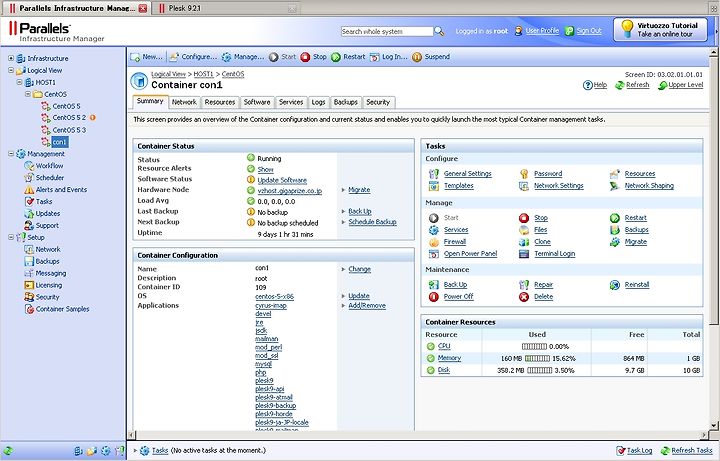Click the Delete red cross icon

click(x=524, y=297)
